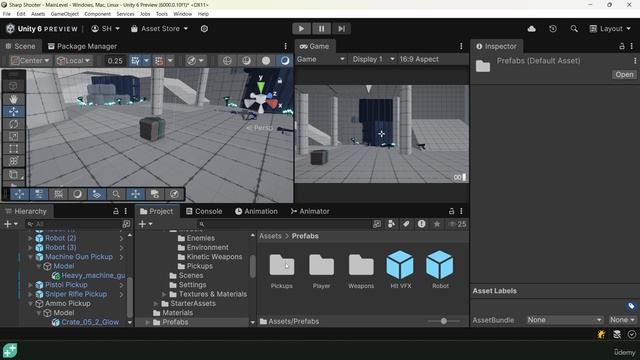640x360 pixels.
Task: Click the green plus taskbar icon
Action: pyautogui.click(x=10, y=351)
